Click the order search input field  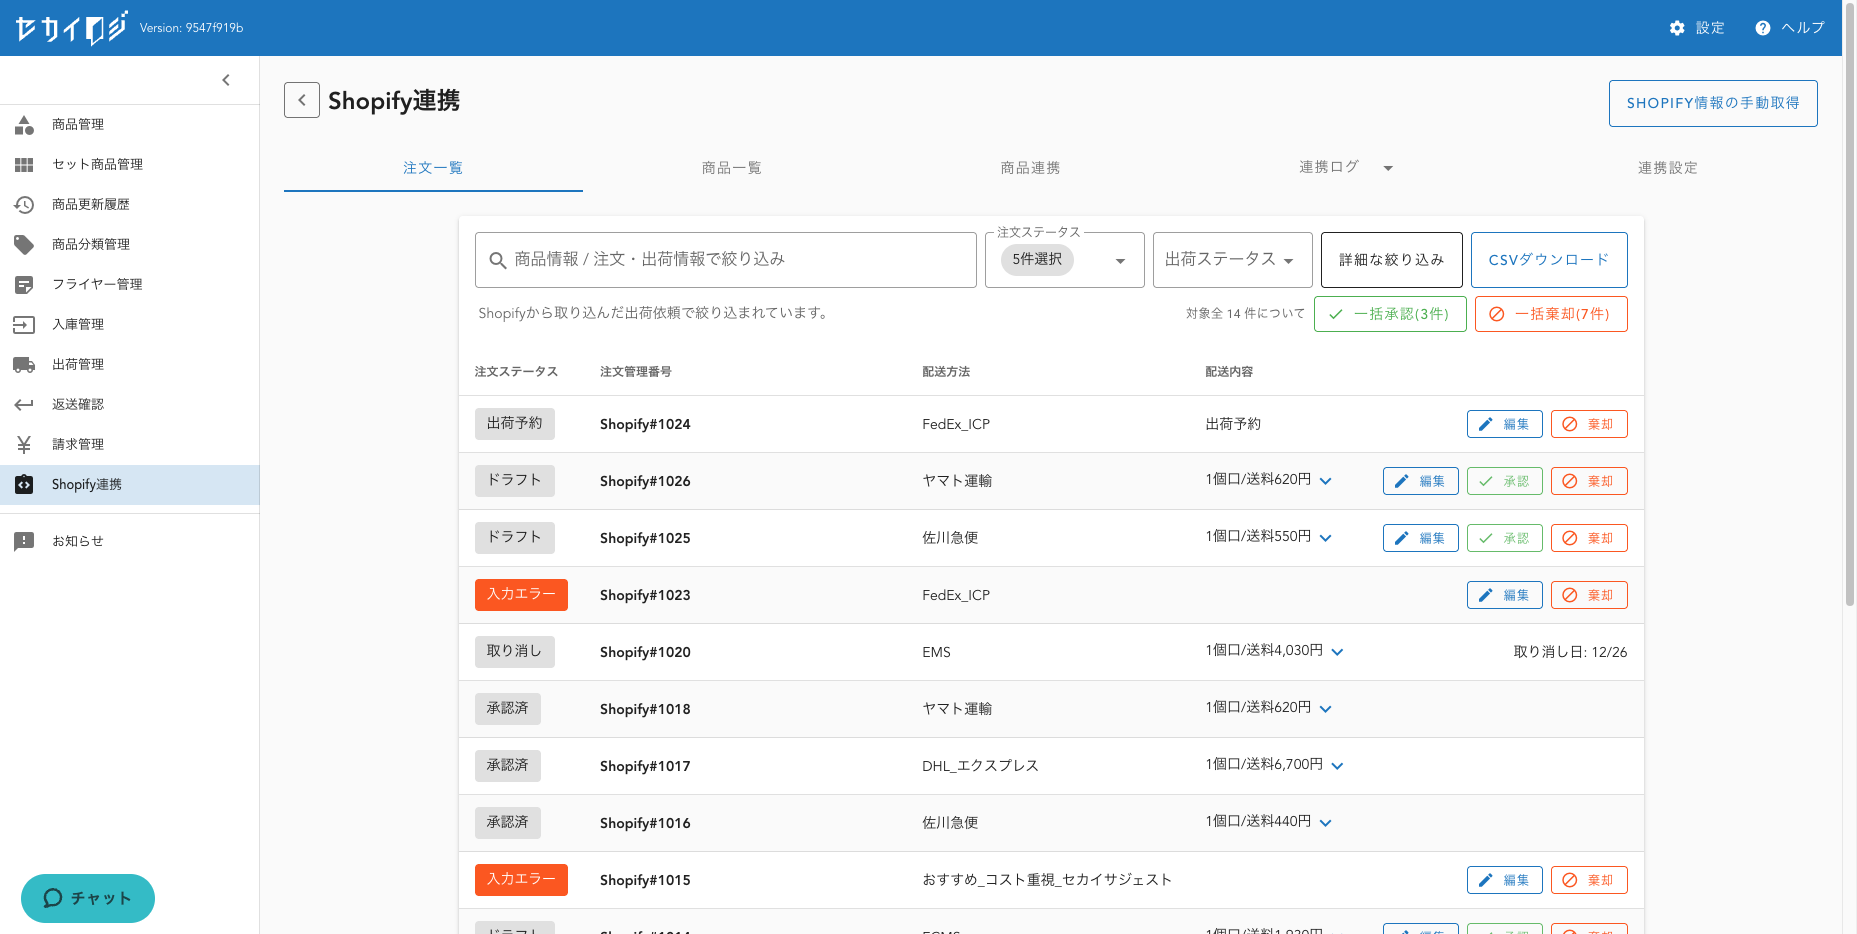(725, 260)
